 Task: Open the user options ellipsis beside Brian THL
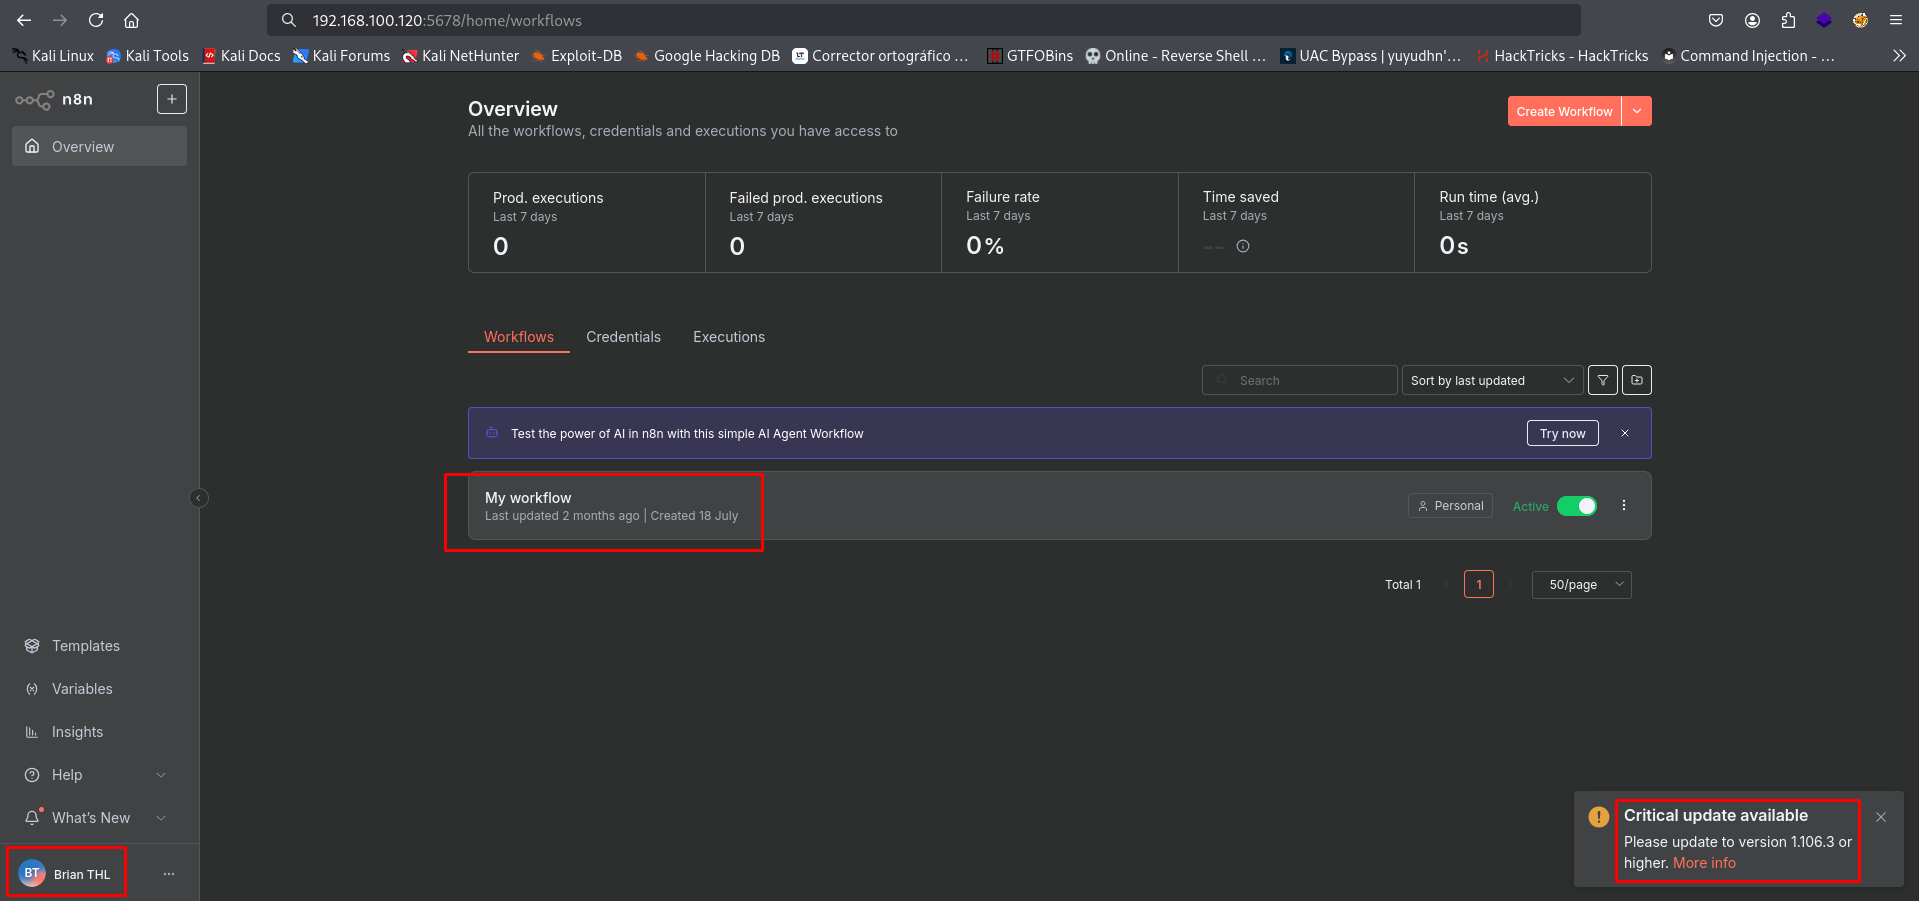[x=169, y=874]
